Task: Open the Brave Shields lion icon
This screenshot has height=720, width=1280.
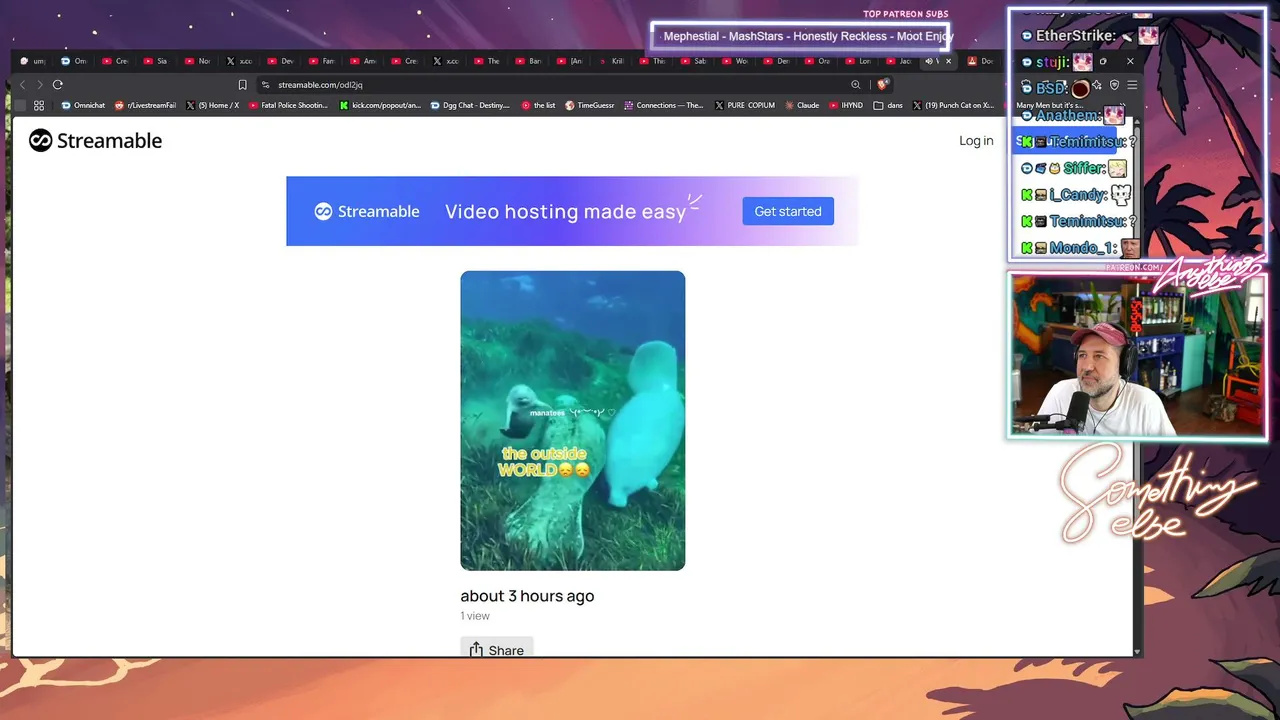Action: 882,85
